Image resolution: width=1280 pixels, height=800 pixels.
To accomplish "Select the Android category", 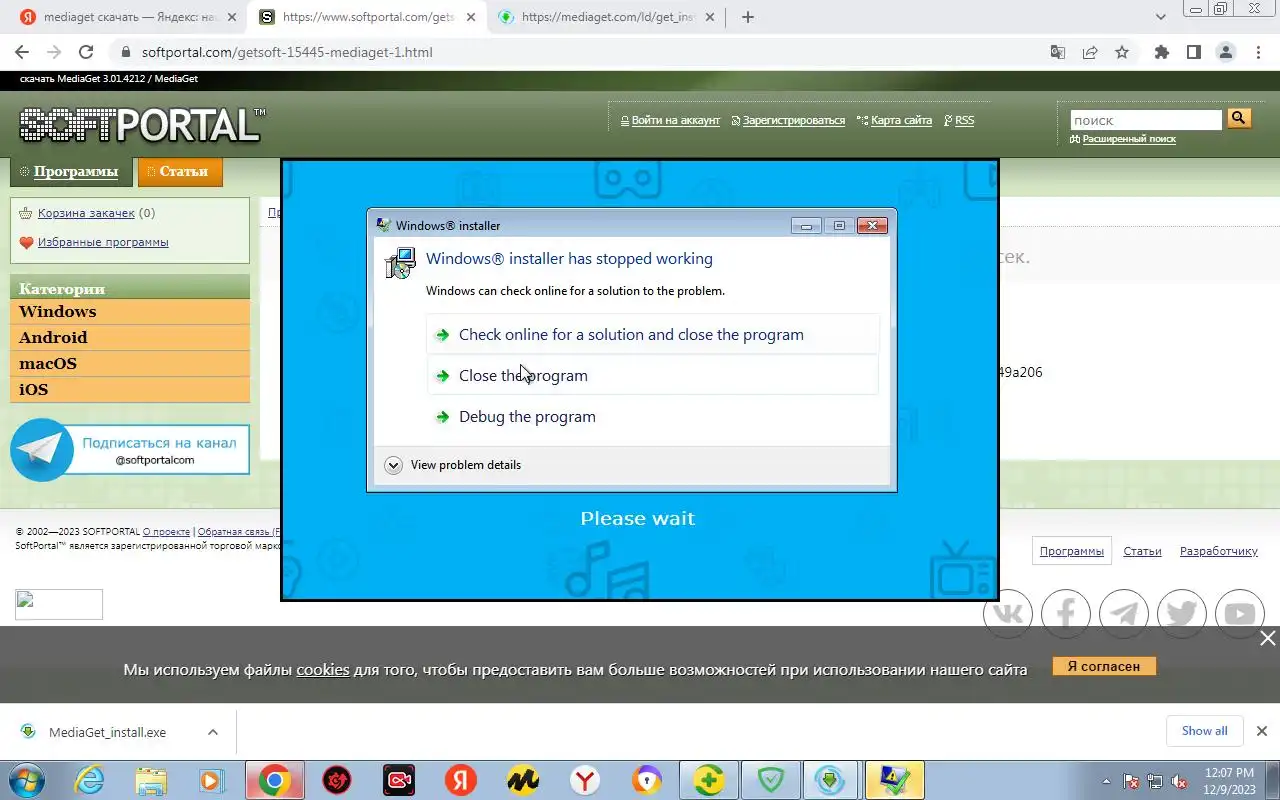I will tap(130, 337).
